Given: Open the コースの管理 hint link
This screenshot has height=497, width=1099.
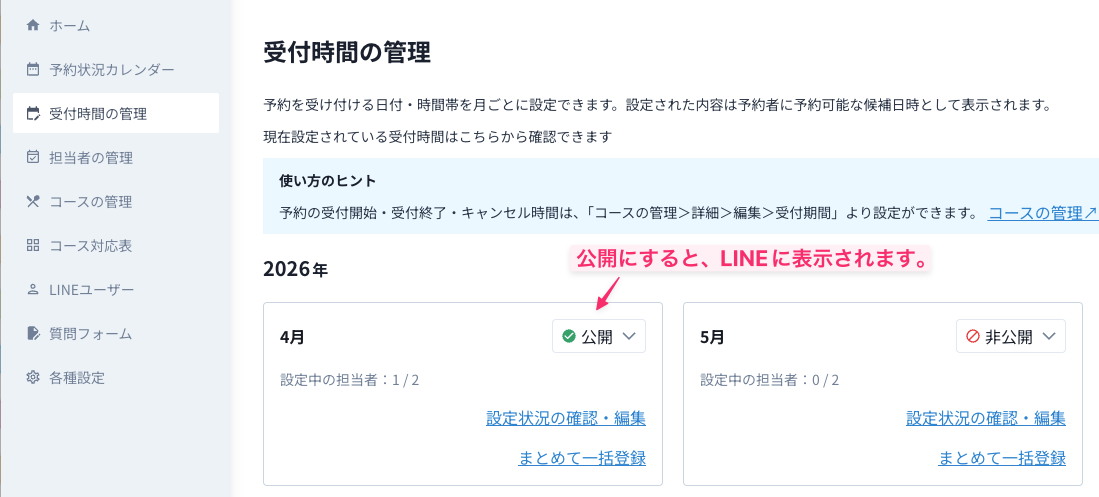Looking at the screenshot, I should [1042, 213].
